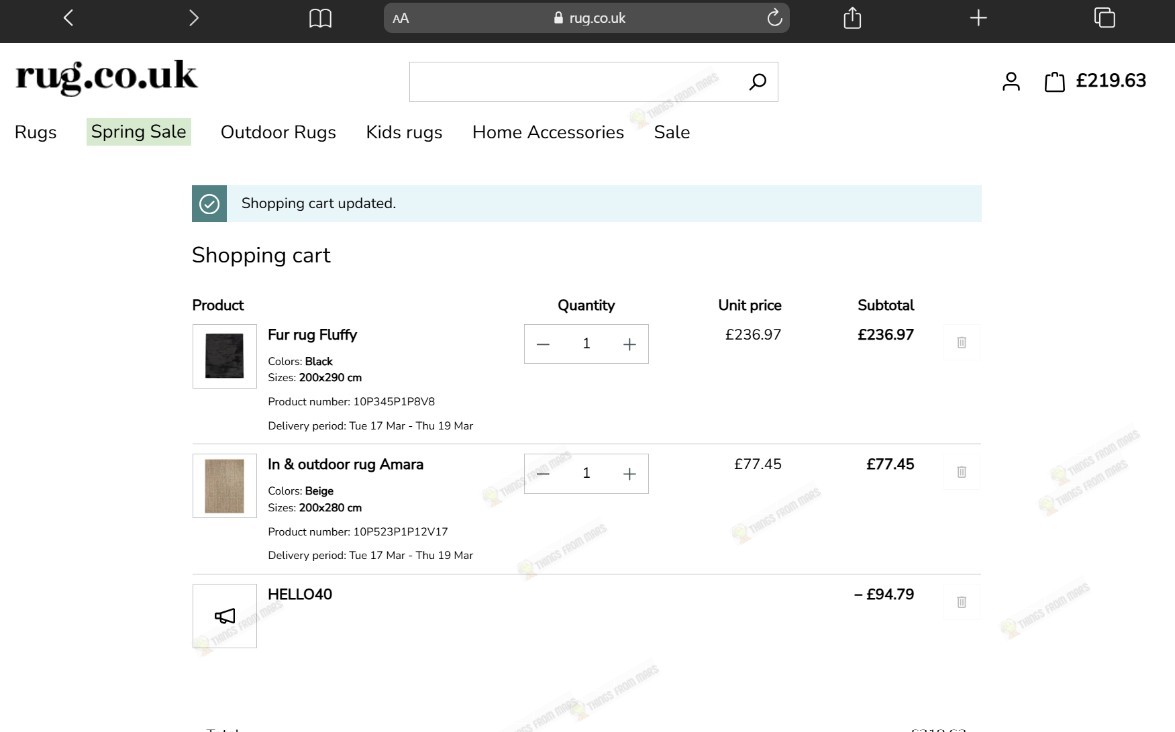Tap the AA reader text-size control
The height and width of the screenshot is (732, 1175).
pos(401,18)
